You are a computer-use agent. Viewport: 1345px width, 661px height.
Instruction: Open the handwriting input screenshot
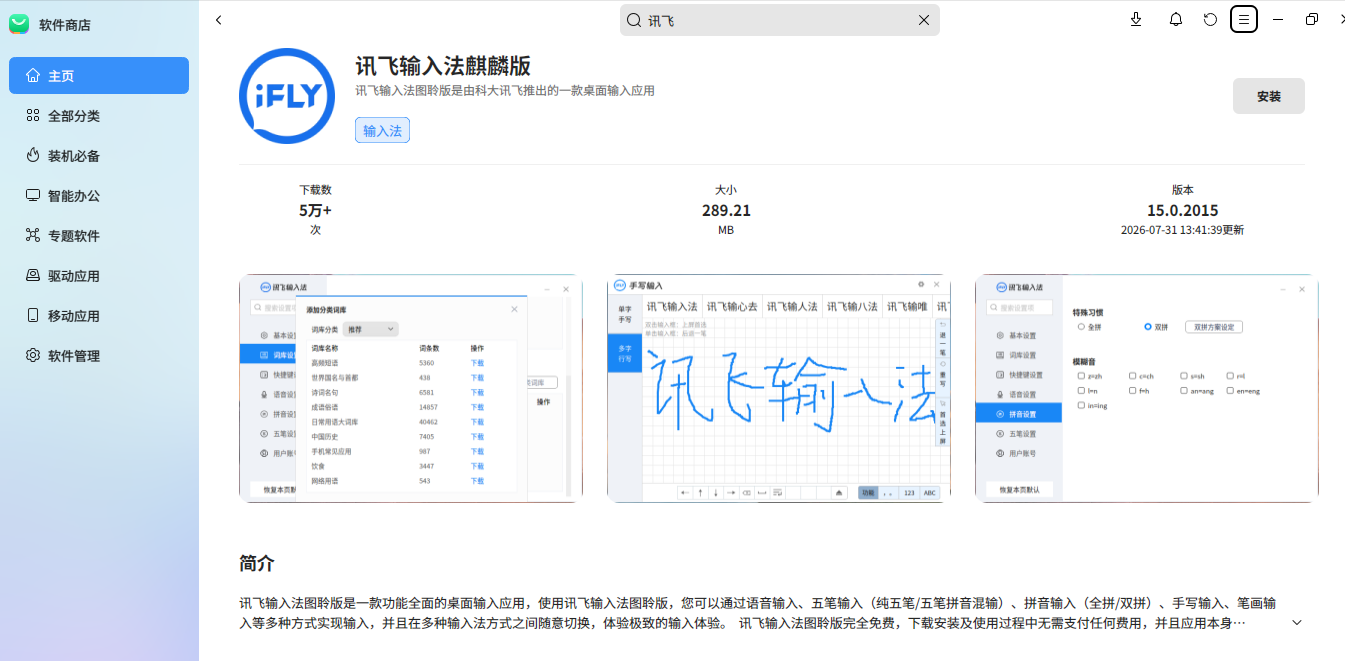point(779,388)
